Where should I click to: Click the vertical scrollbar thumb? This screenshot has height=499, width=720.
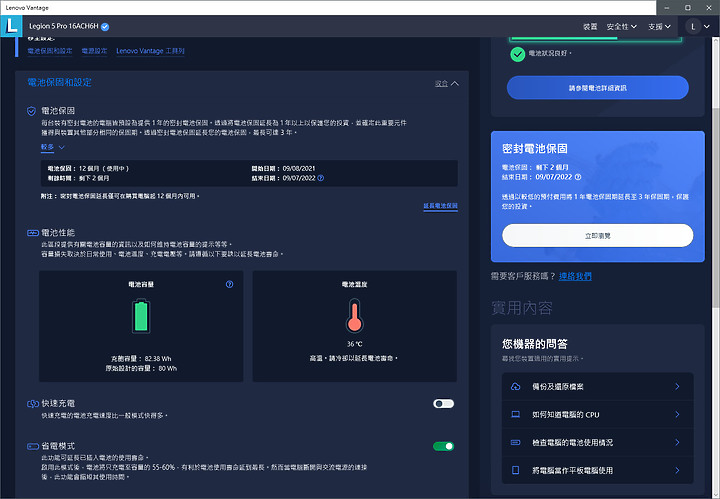click(716, 207)
